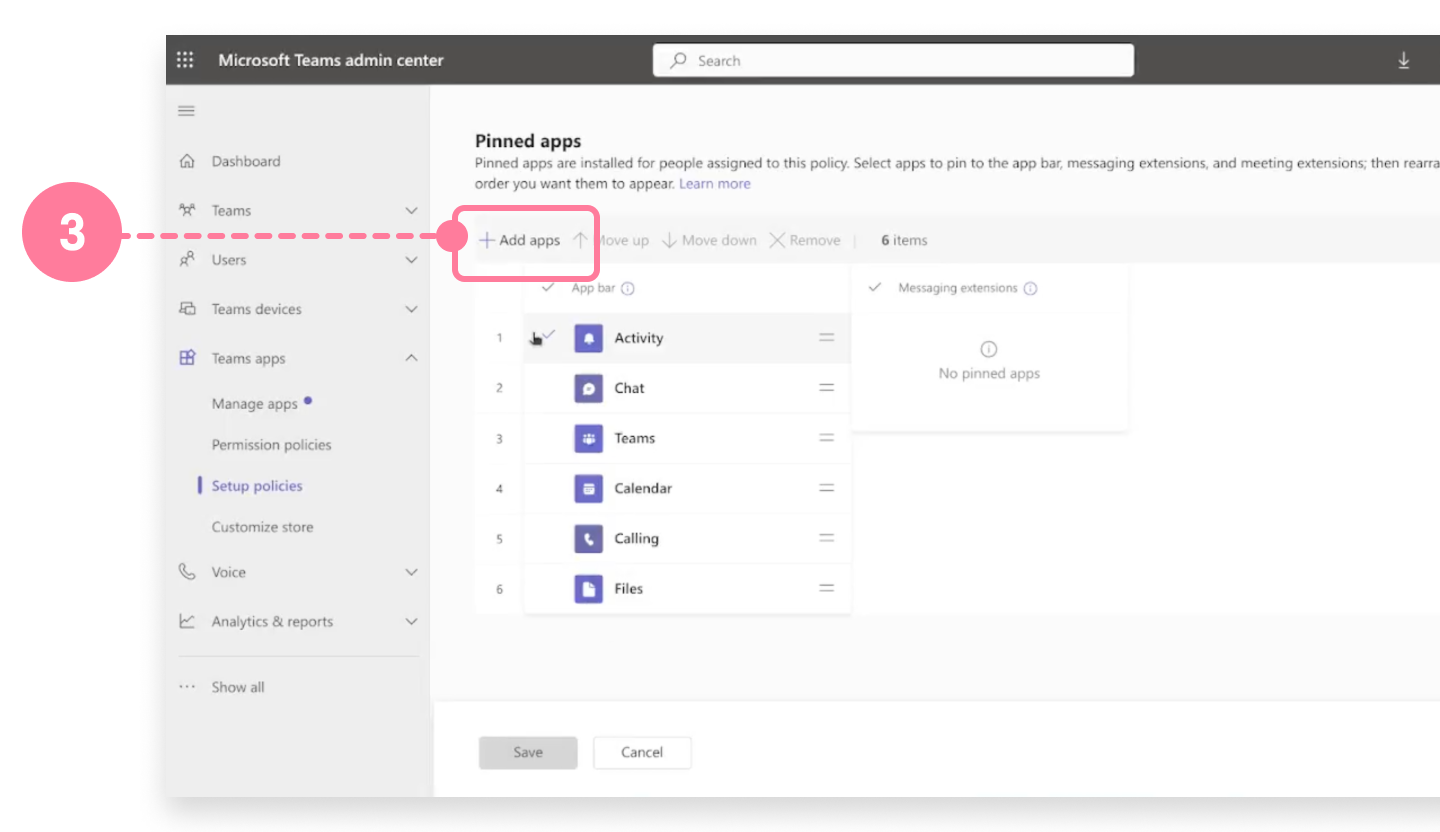Open Permission policies page
The width and height of the screenshot is (1440, 832).
point(271,445)
